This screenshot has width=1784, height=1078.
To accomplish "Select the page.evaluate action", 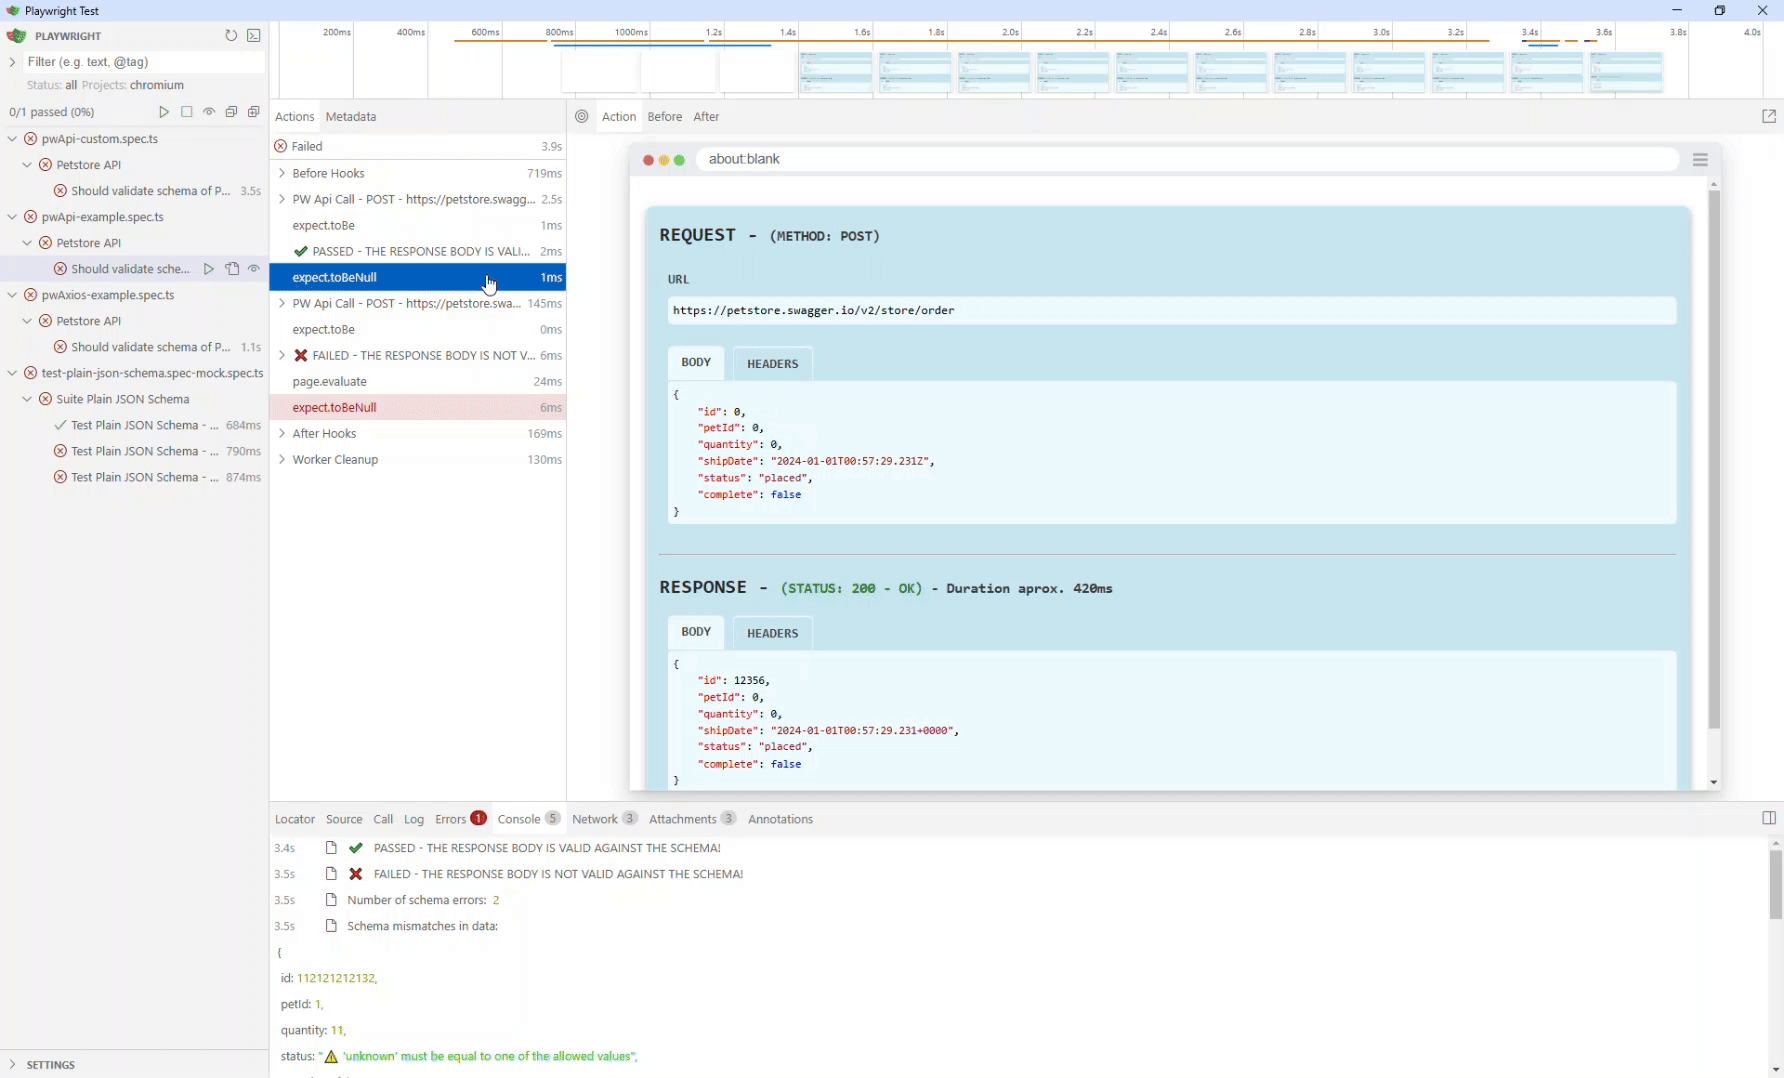I will tap(418, 382).
